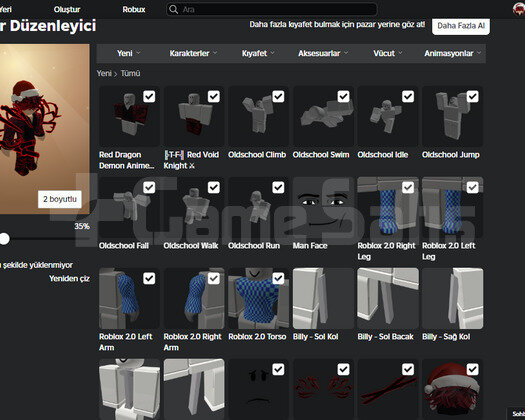This screenshot has height=420, width=525.
Task: Select the Man Face item thumbnail
Action: [323, 207]
